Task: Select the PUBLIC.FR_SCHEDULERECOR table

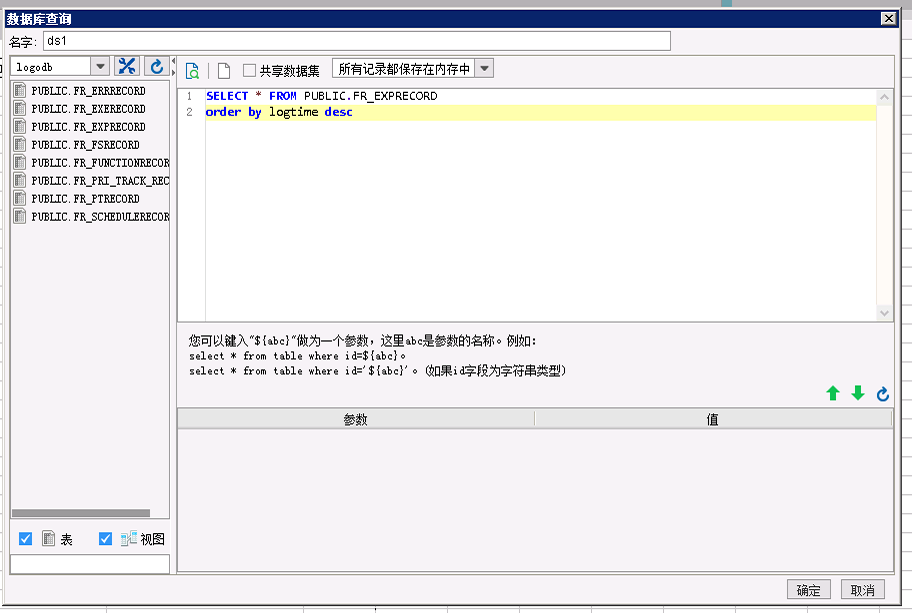Action: (x=101, y=217)
